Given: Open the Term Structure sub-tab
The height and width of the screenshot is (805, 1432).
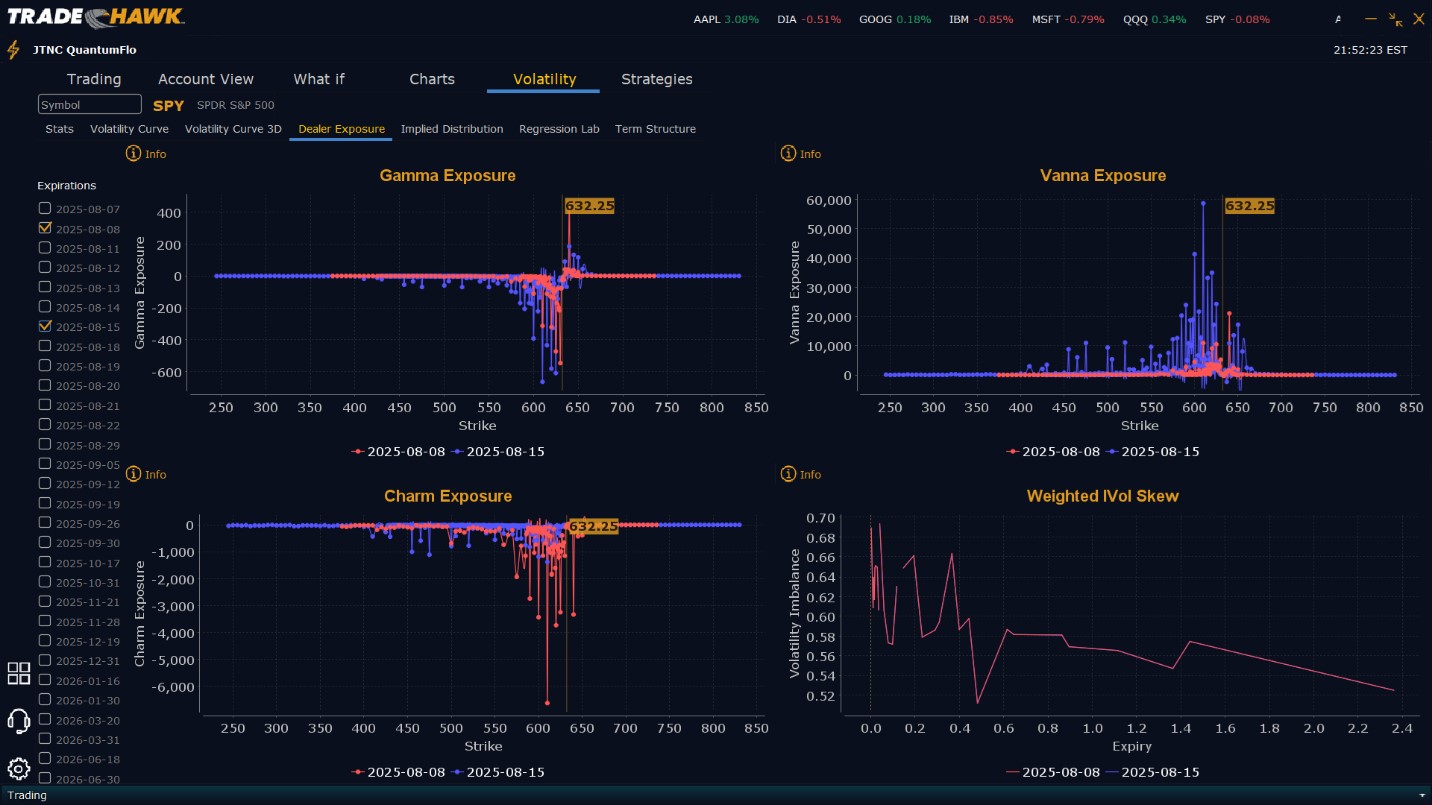Looking at the screenshot, I should 655,129.
